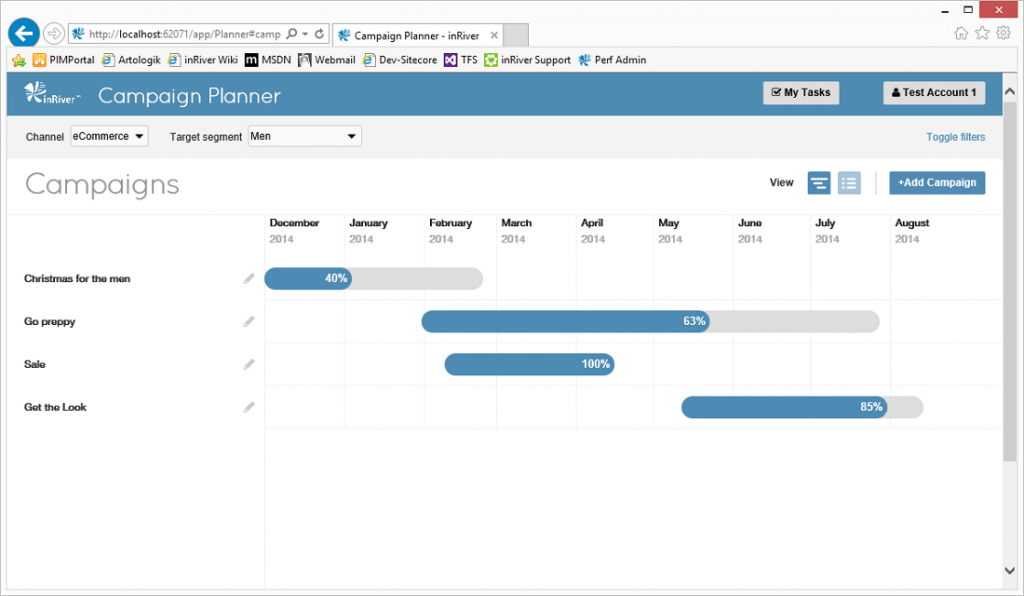Click the +Add Campaign button
The height and width of the screenshot is (596, 1024).
[936, 183]
